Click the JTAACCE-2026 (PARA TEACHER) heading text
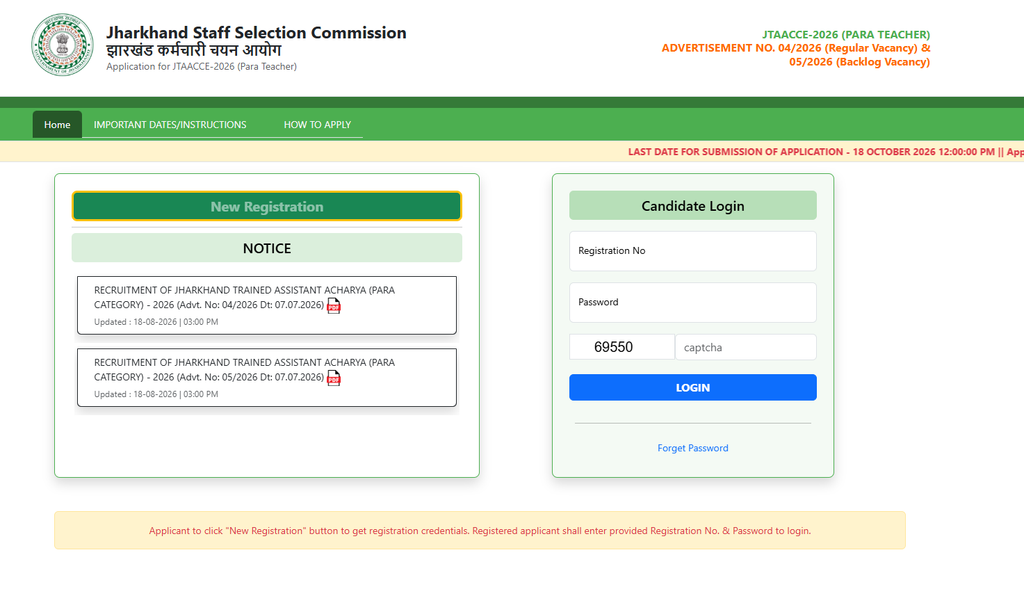Screen dimensions: 1024x594 click(x=846, y=35)
